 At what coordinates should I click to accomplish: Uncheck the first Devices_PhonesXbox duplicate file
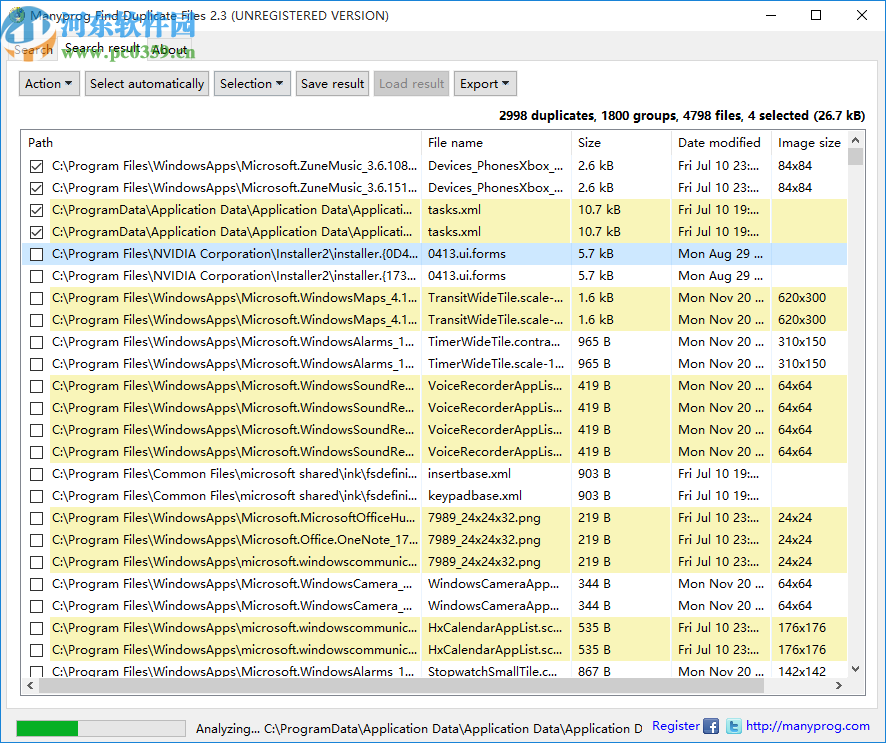click(x=36, y=166)
